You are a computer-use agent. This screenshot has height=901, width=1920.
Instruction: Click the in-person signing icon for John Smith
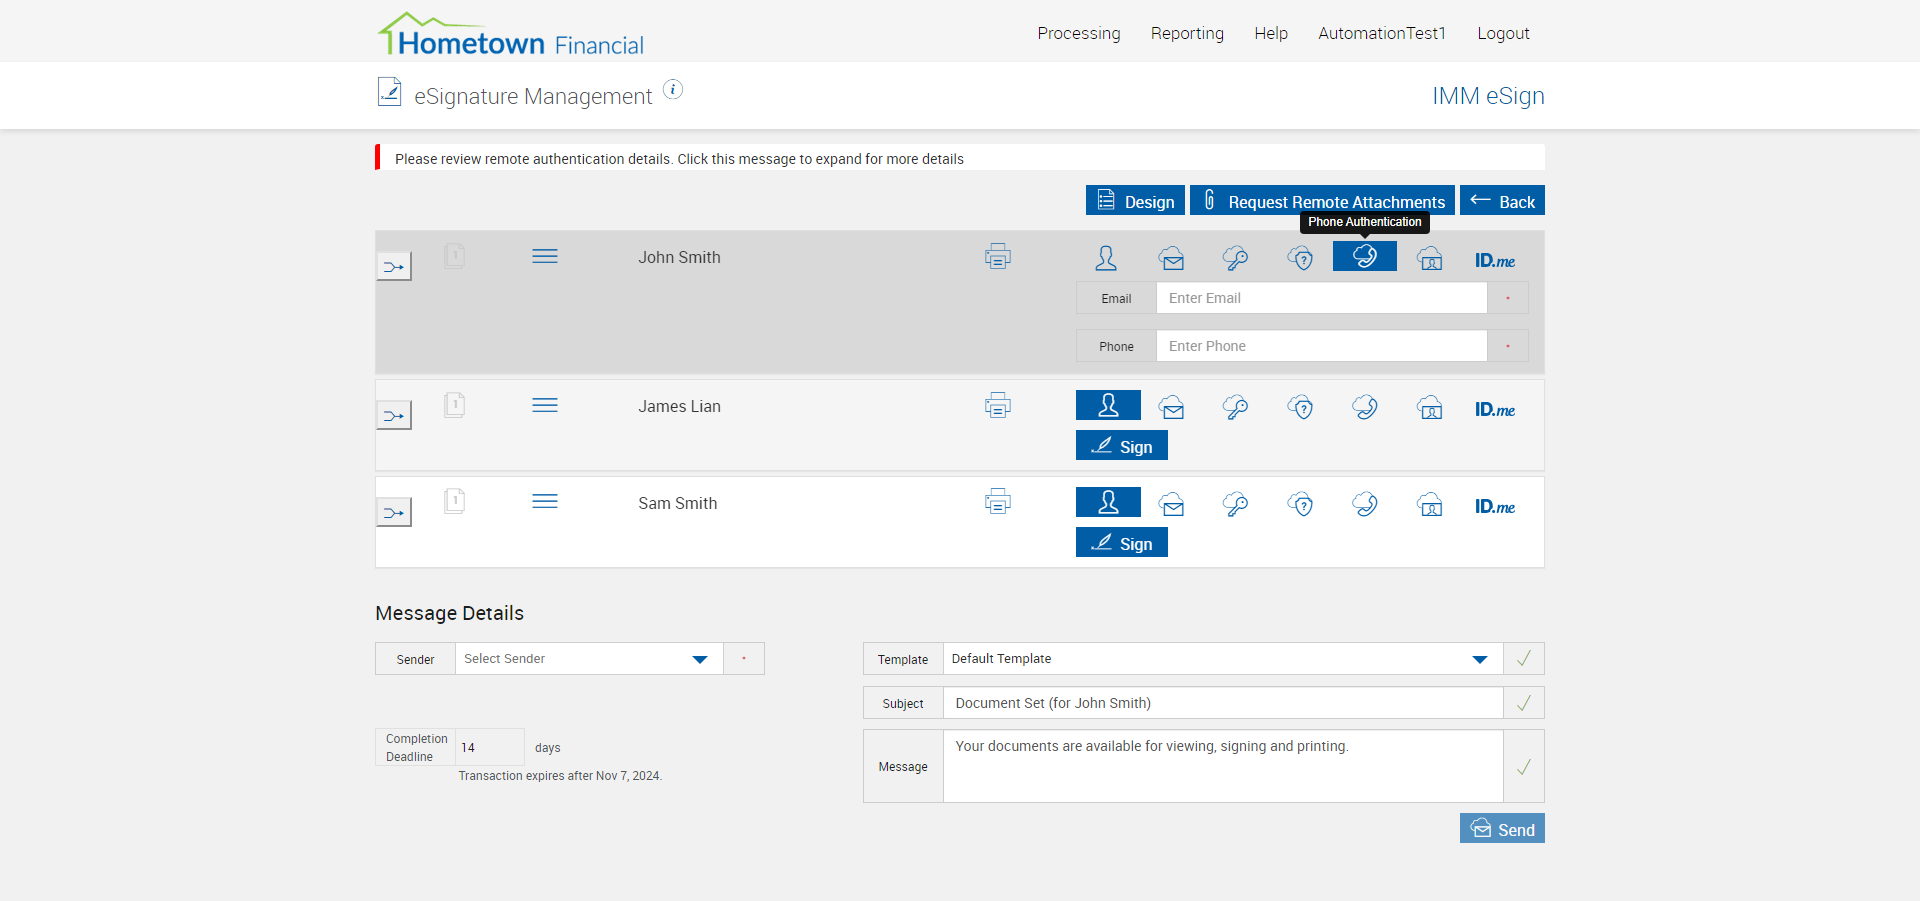1106,258
